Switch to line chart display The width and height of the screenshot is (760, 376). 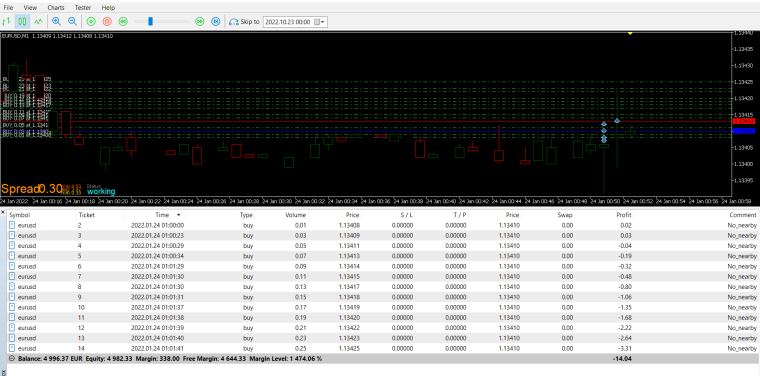pyautogui.click(x=38, y=21)
